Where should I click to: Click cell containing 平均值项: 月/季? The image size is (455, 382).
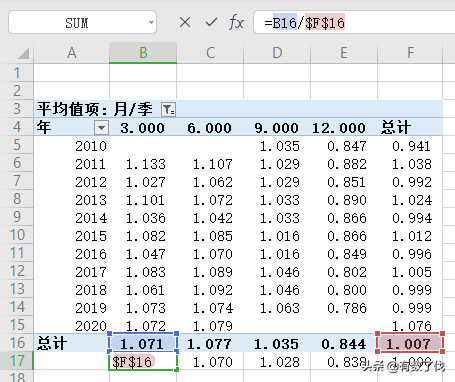click(x=94, y=109)
